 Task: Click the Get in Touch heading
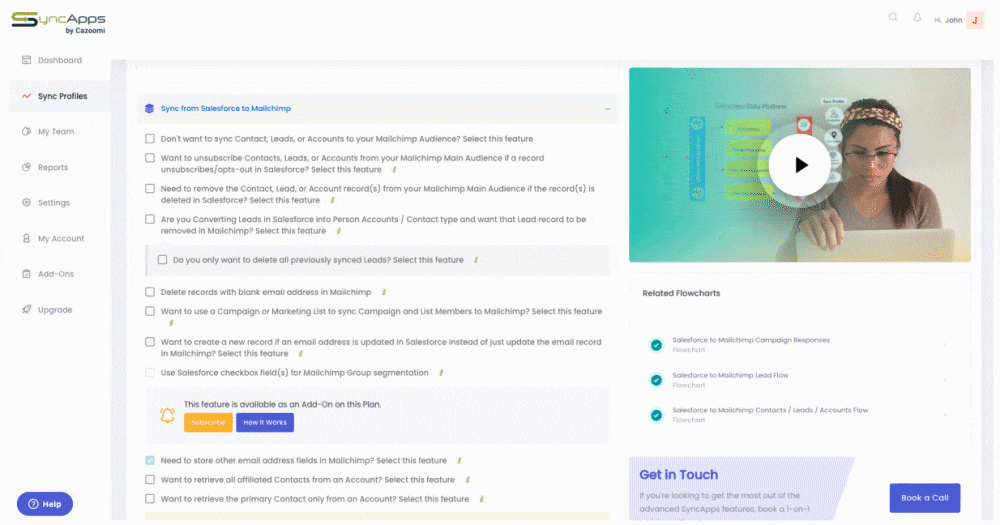pyautogui.click(x=679, y=475)
